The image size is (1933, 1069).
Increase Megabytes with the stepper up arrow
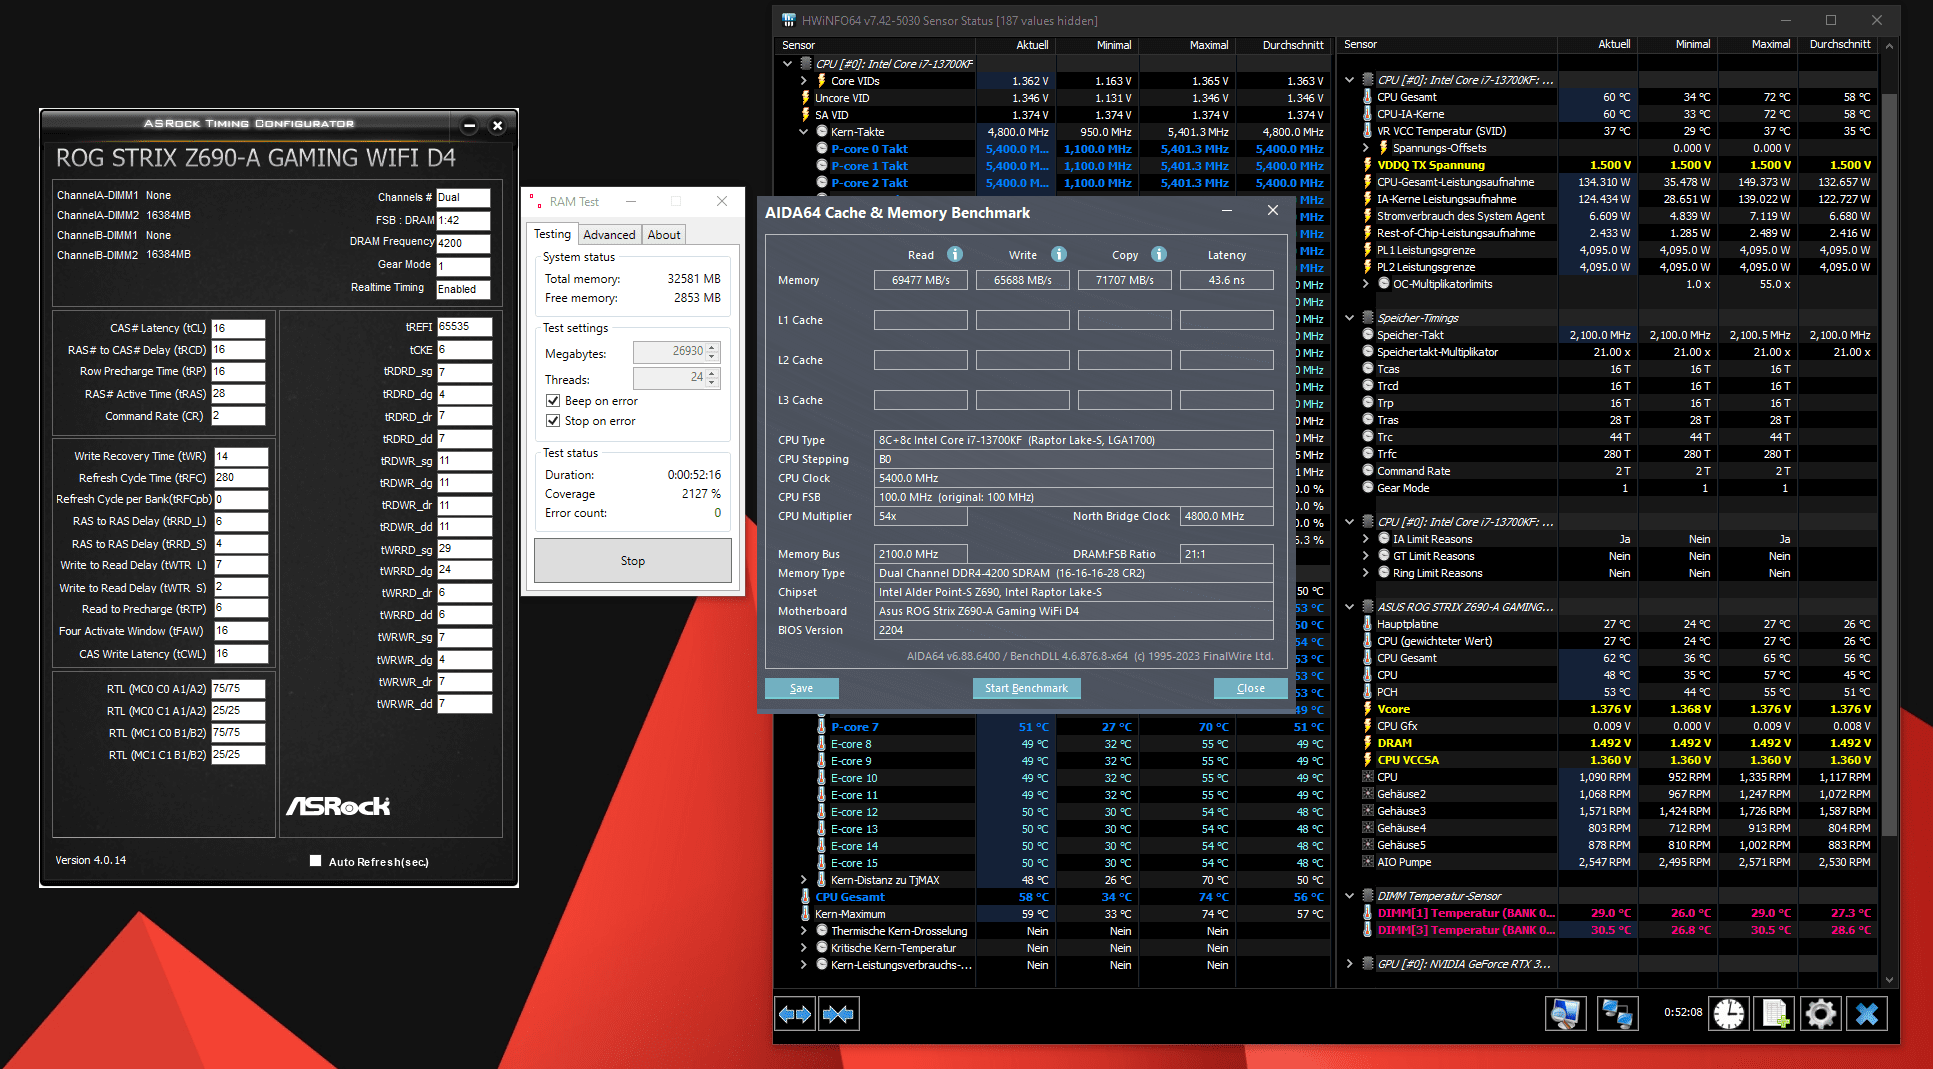(x=712, y=347)
